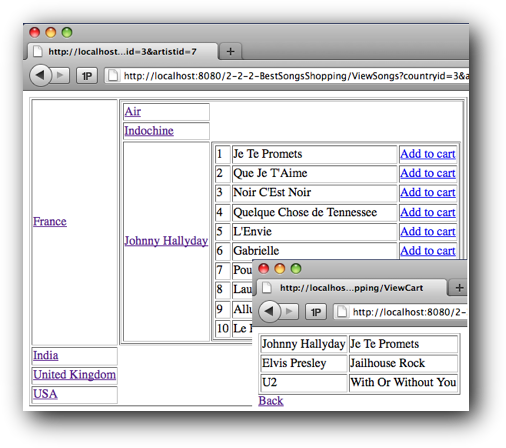Image resolution: width=506 pixels, height=448 pixels.
Task: Add Gabrielle to cart
Action: [428, 251]
